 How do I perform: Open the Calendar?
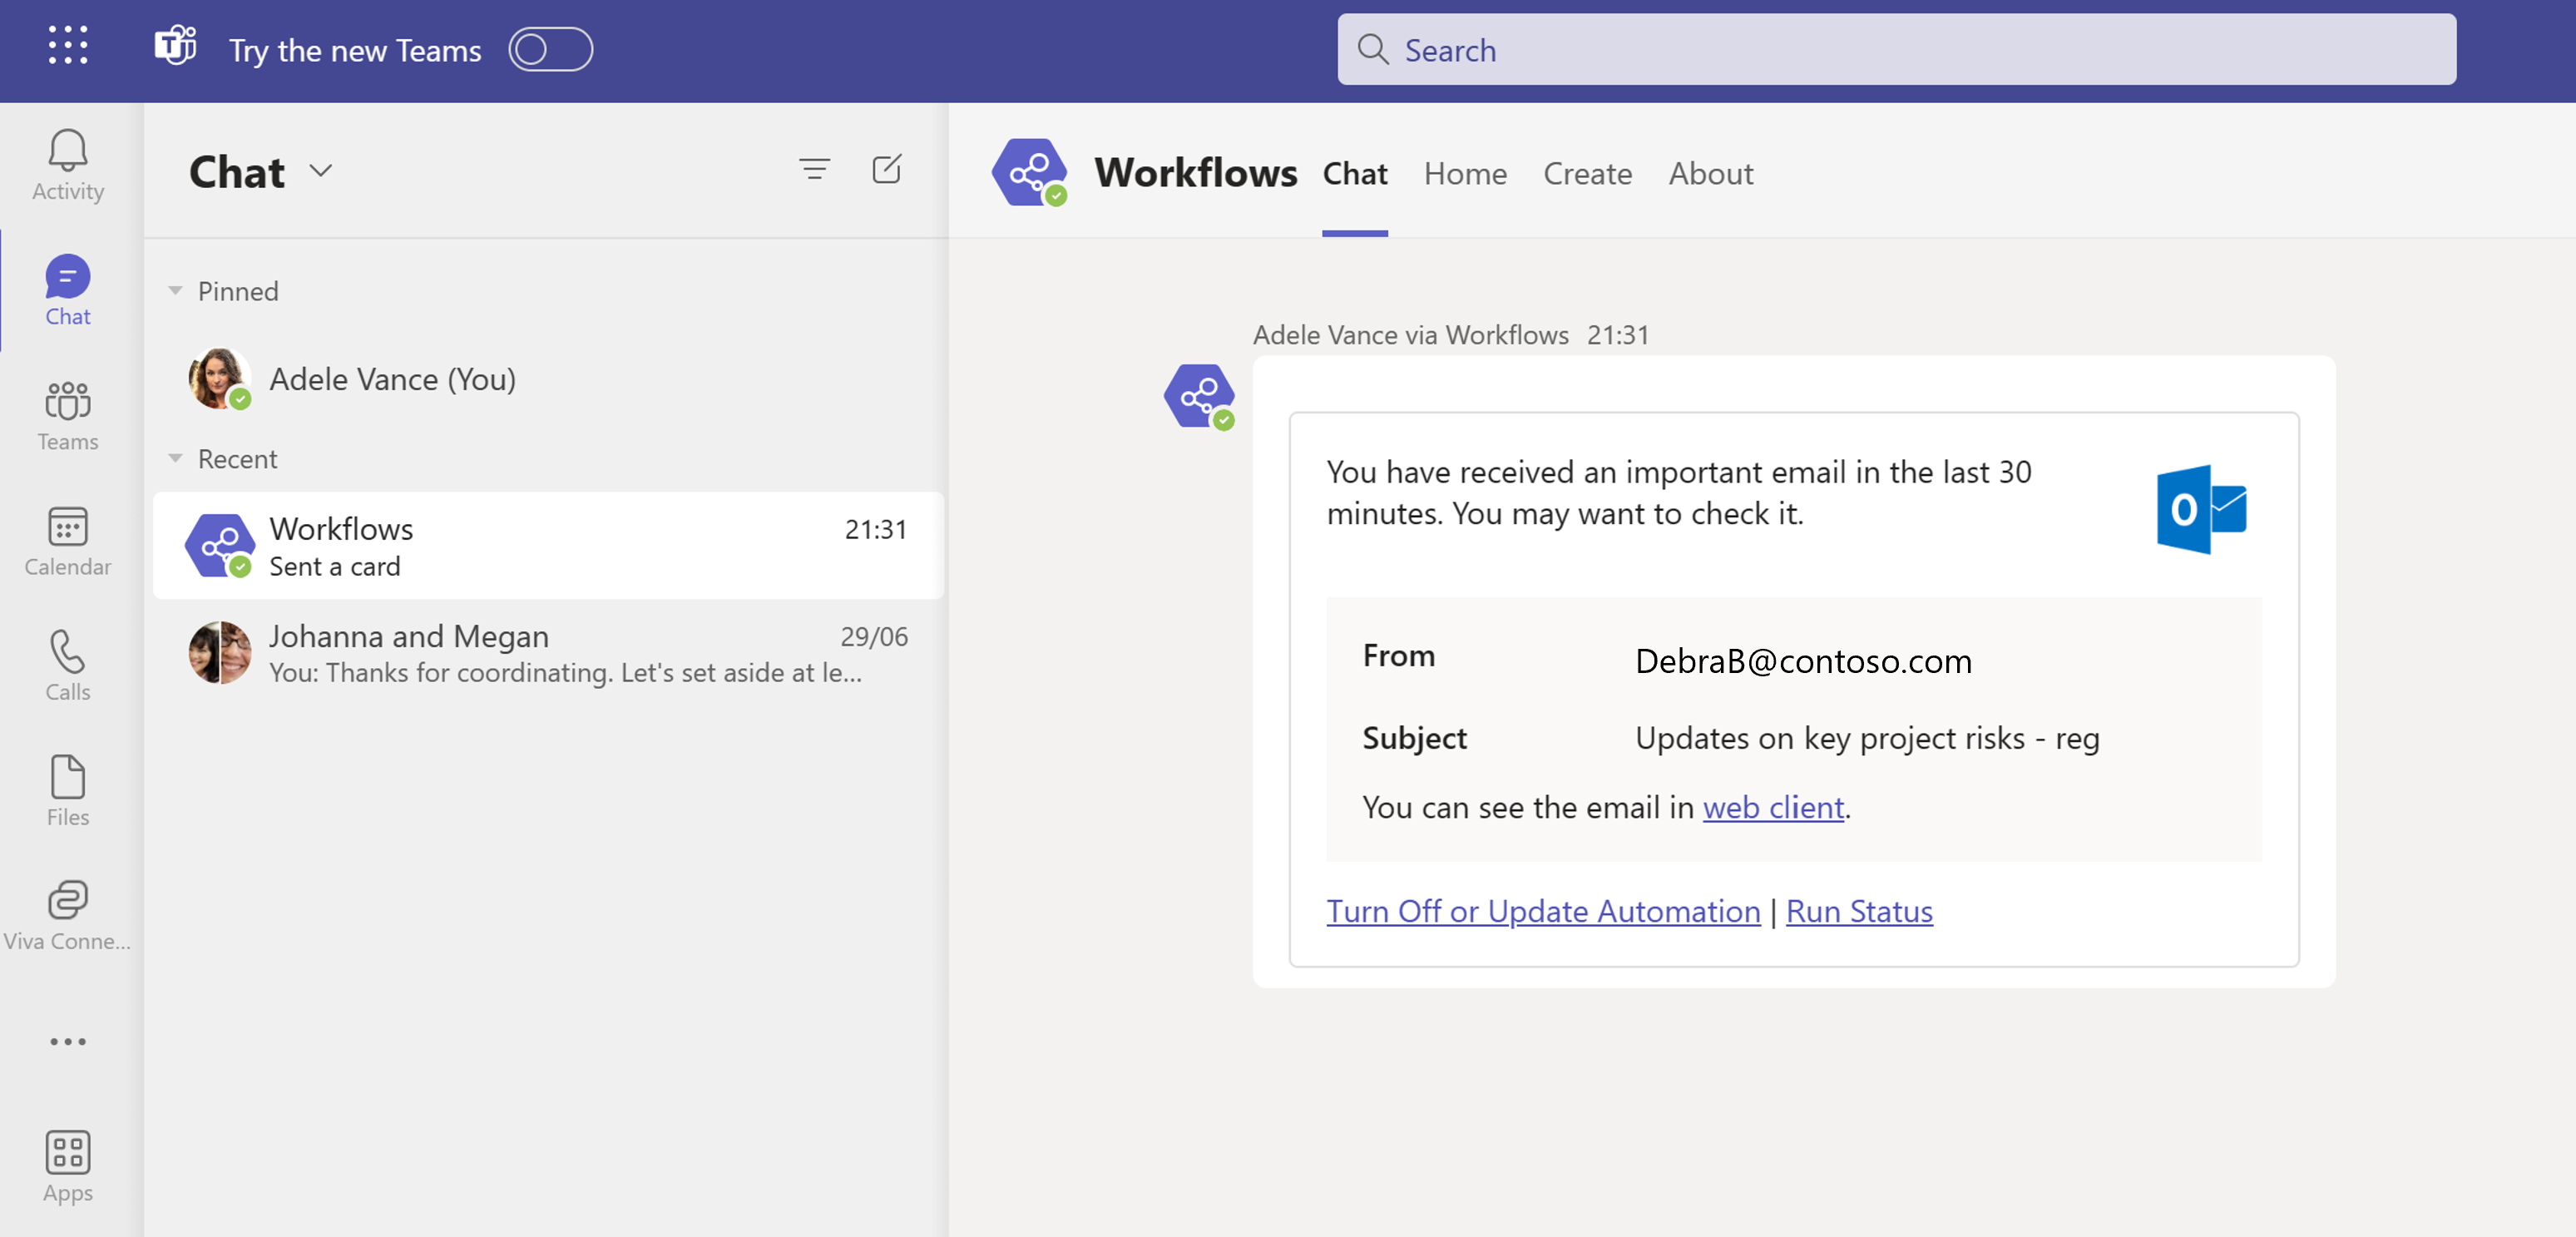(x=66, y=540)
